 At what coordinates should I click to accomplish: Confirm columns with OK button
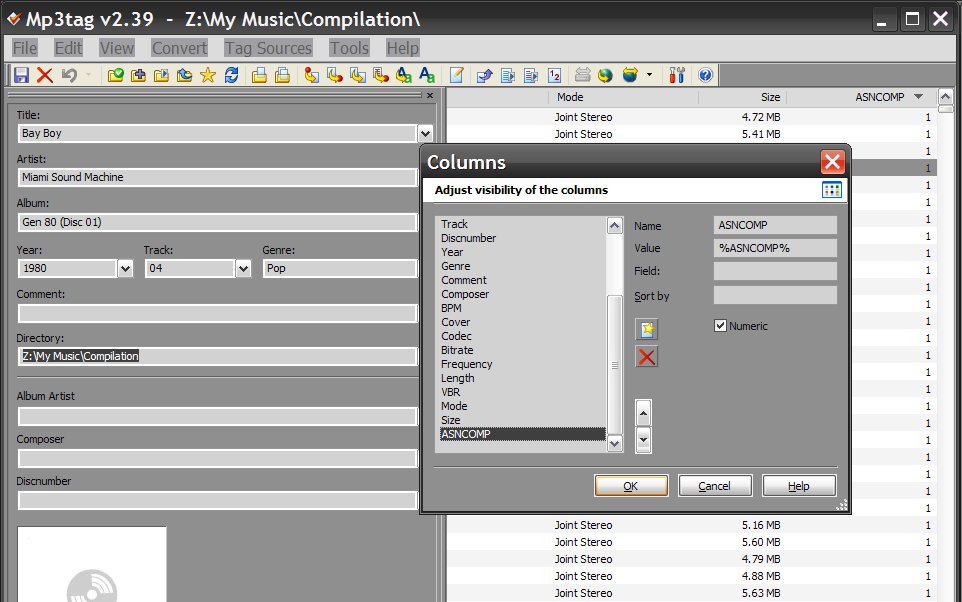(x=631, y=486)
